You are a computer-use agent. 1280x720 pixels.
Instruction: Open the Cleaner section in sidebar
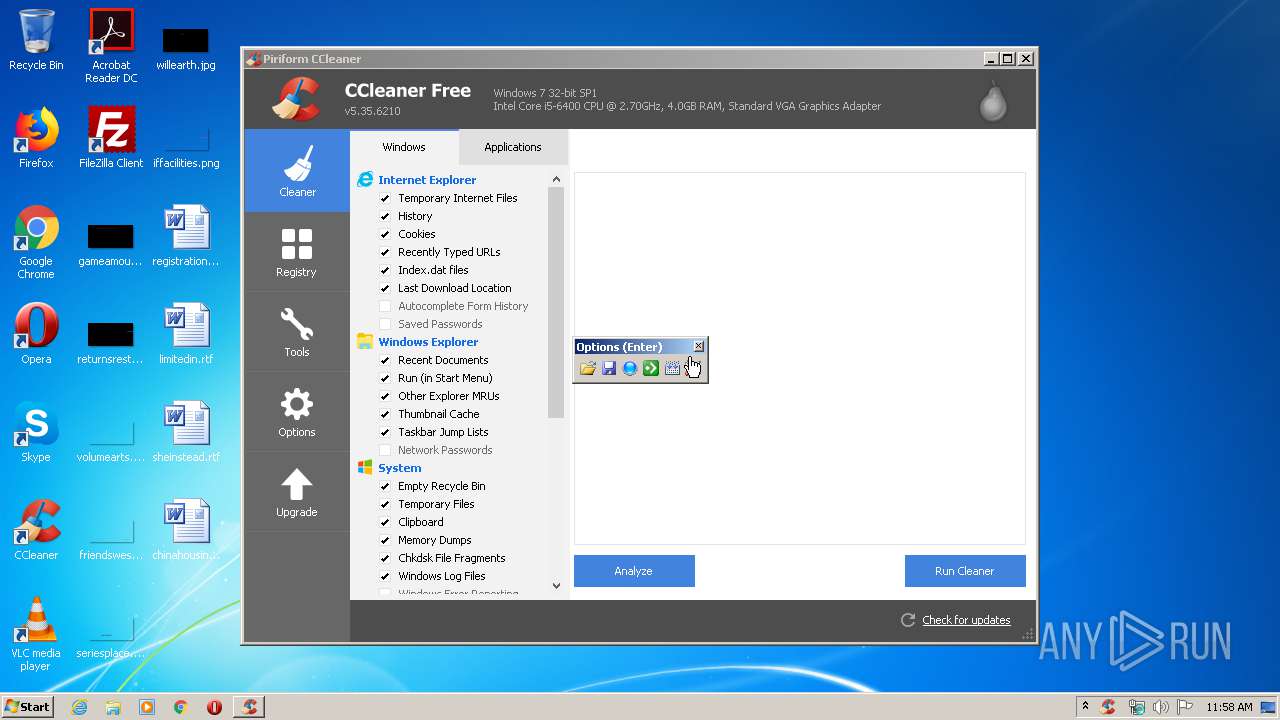tap(297, 171)
